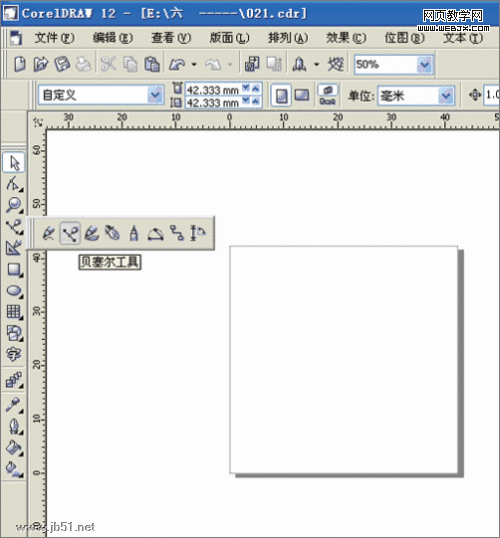Select the Interactive fill tool
This screenshot has height=538, width=500.
(14, 469)
